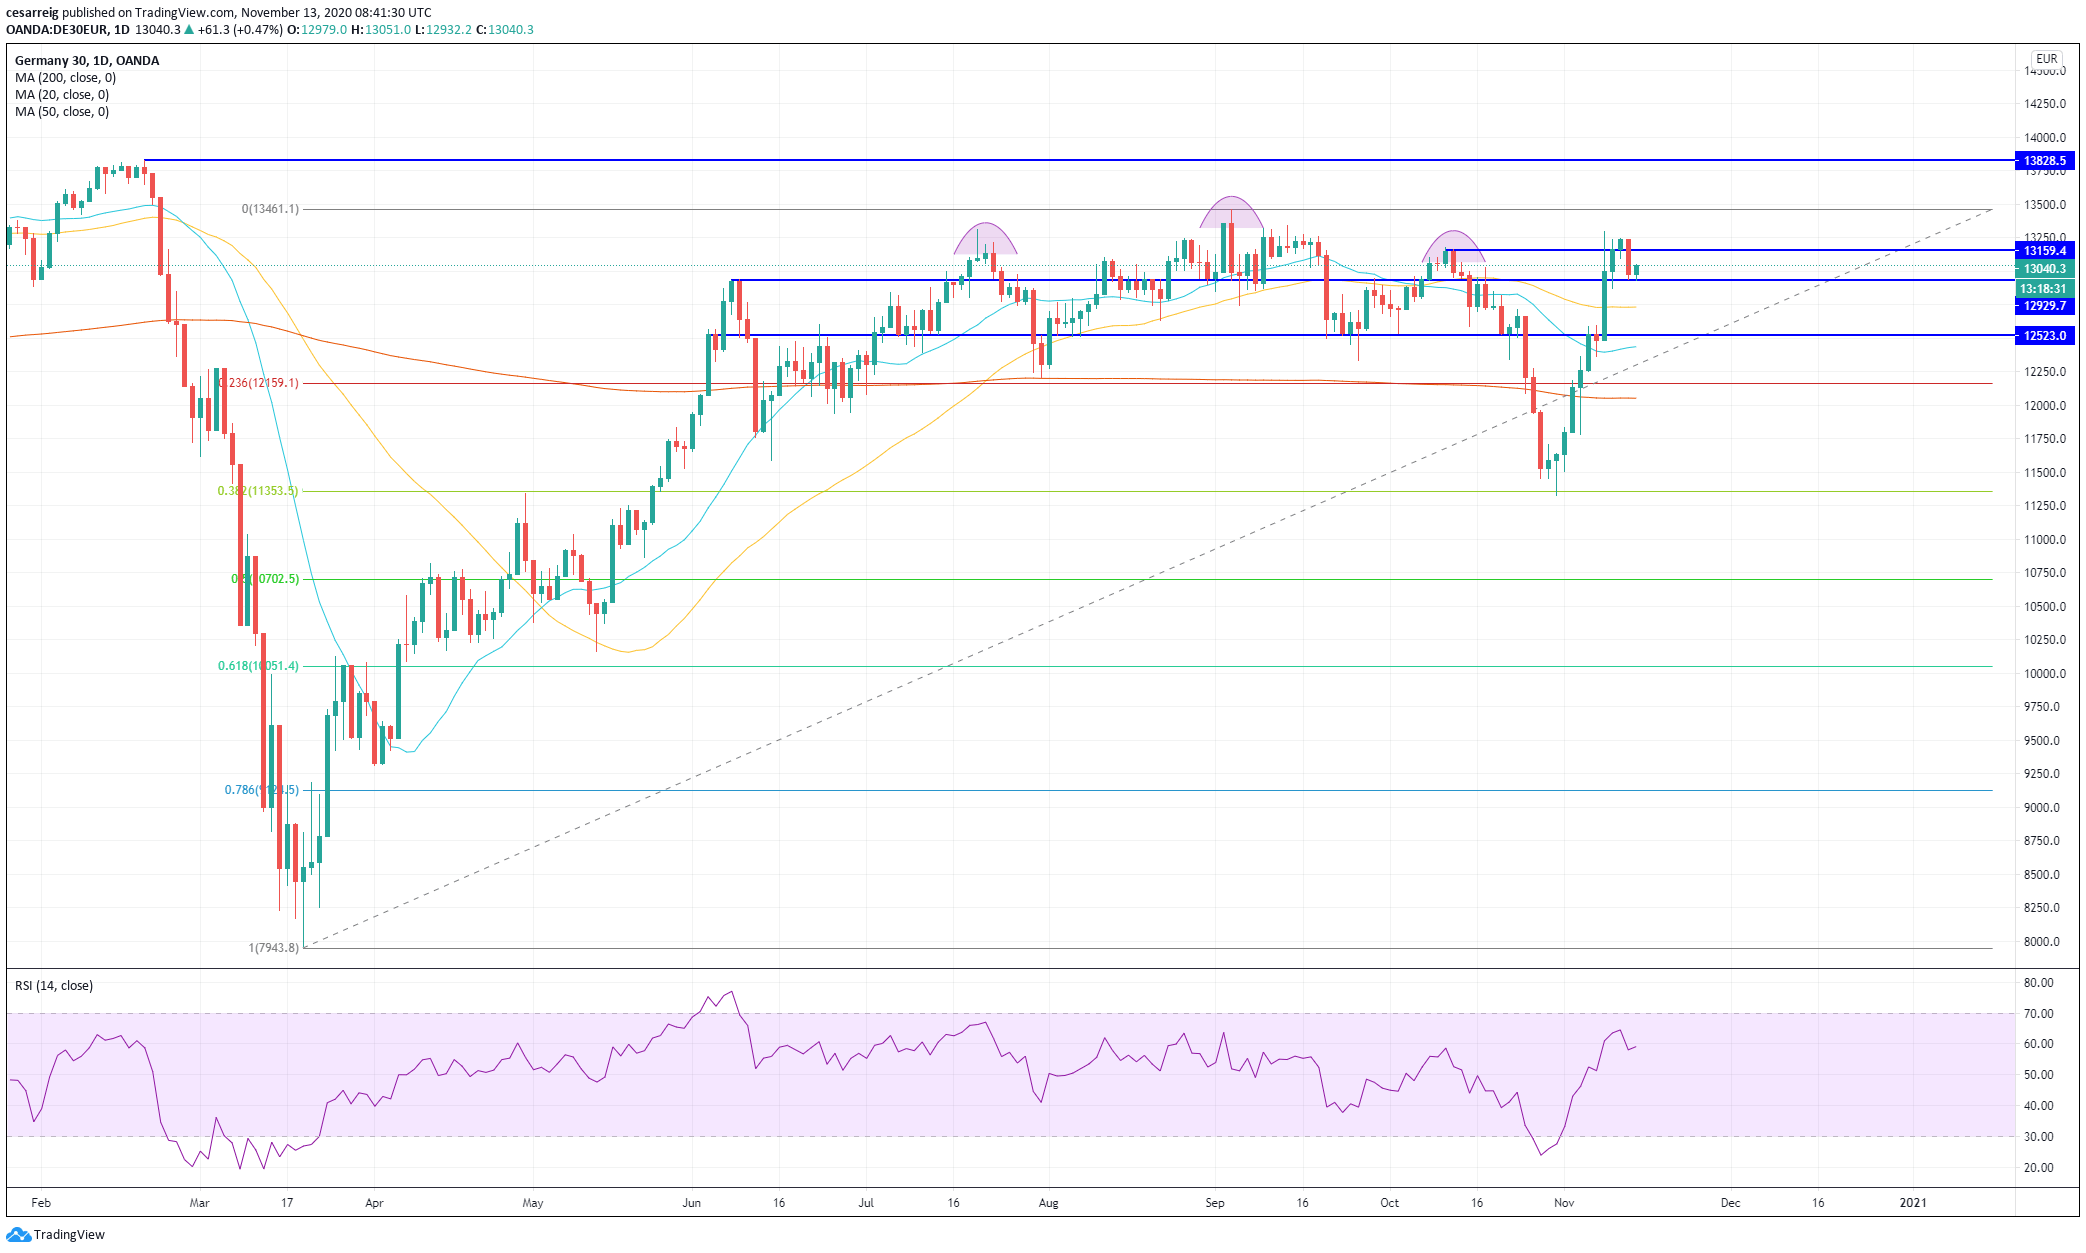This screenshot has height=1253, width=2086.
Task: Click the 13159.4 blue price label
Action: pyautogui.click(x=2045, y=251)
